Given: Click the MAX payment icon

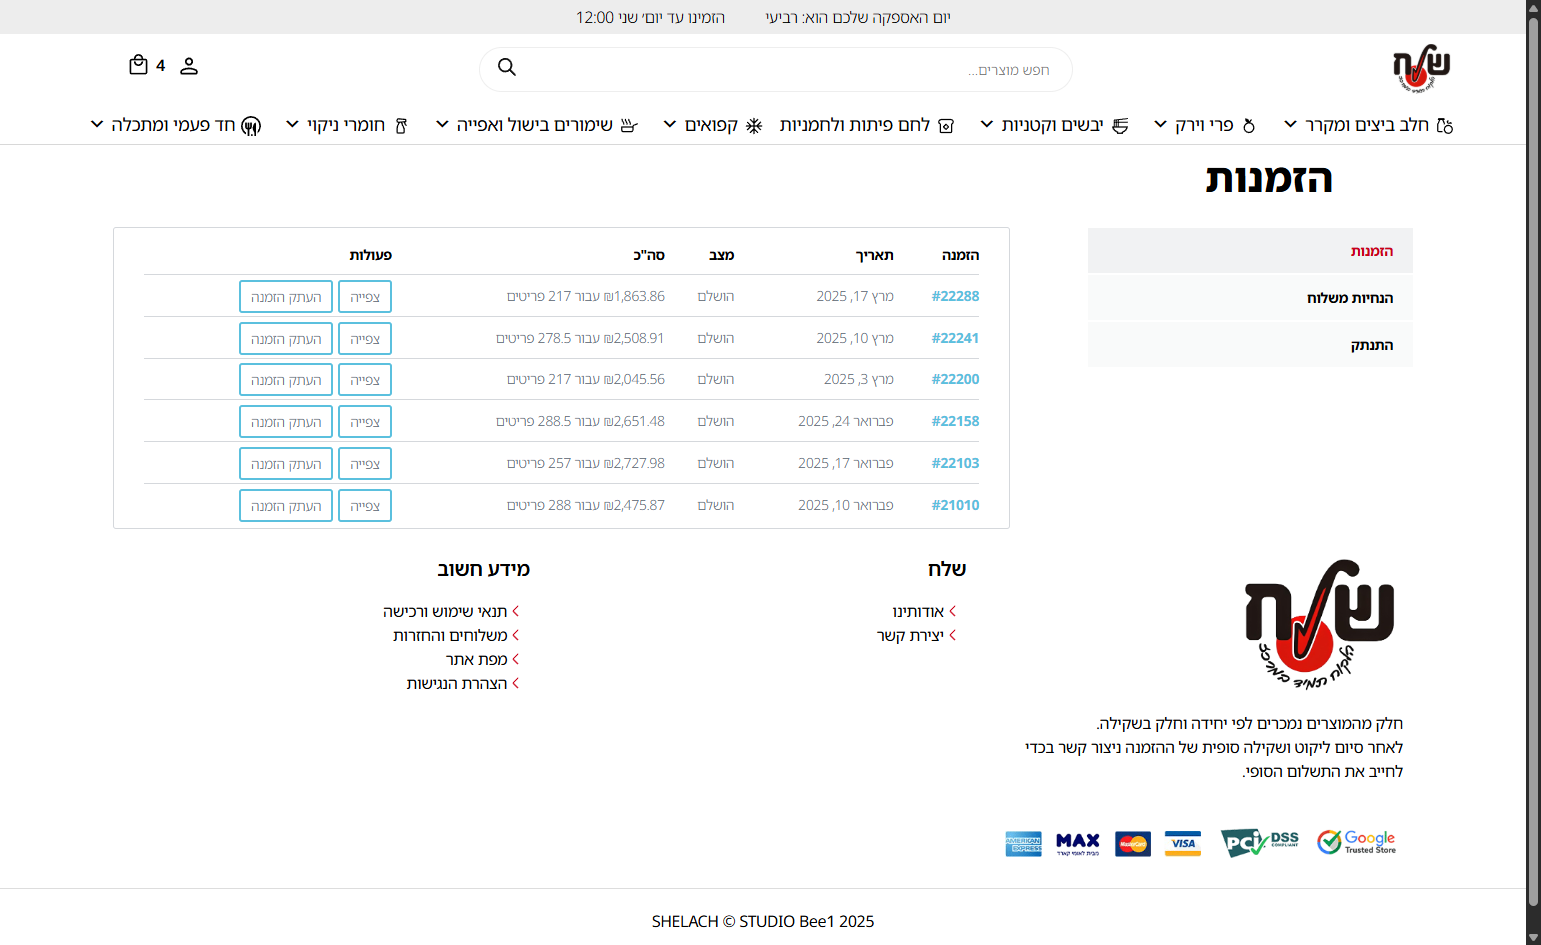Looking at the screenshot, I should click(1078, 844).
